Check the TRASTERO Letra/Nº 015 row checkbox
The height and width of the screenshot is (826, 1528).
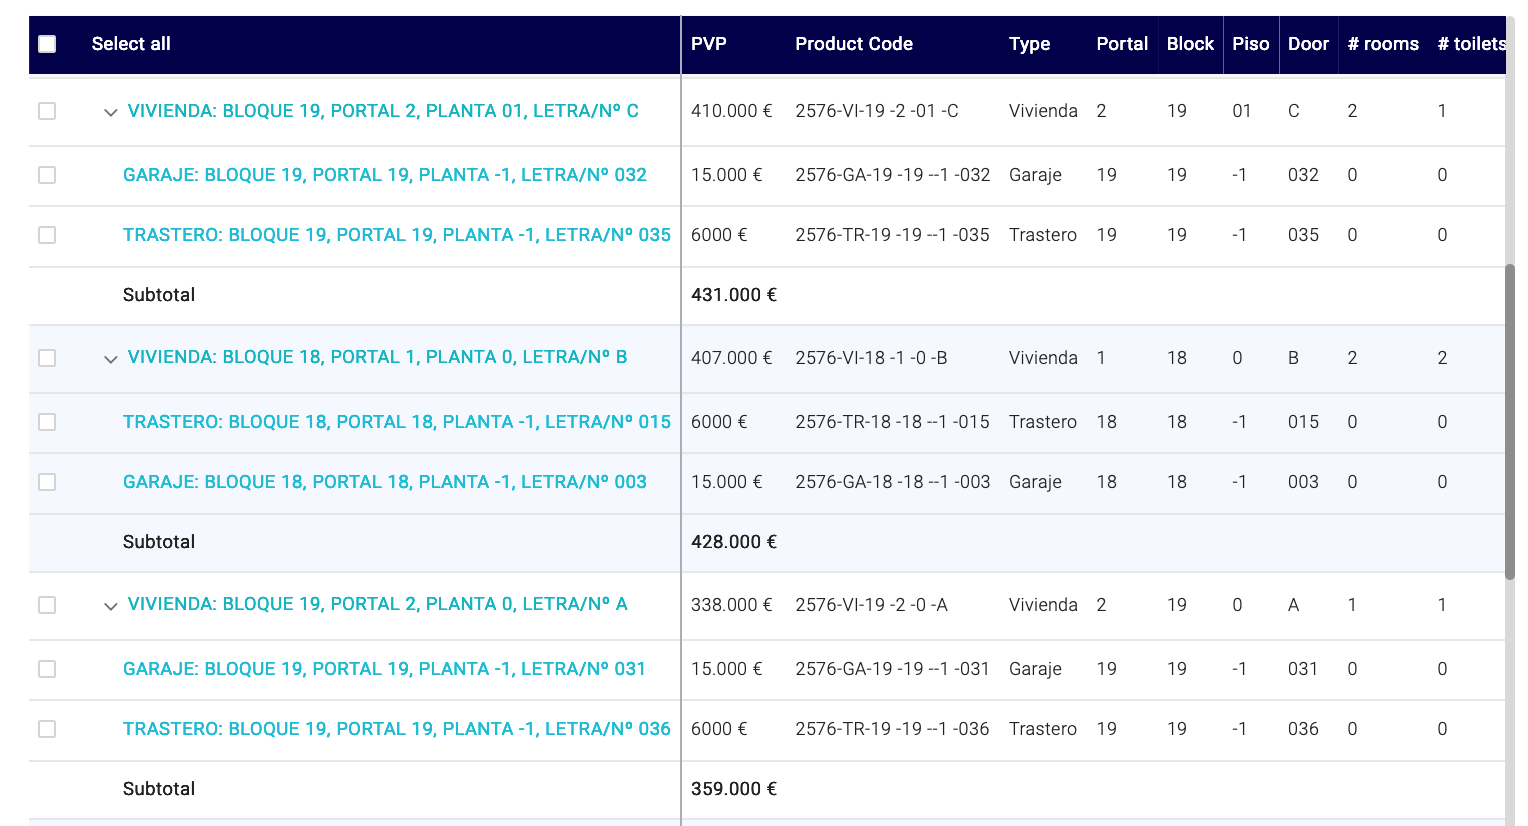(x=47, y=422)
